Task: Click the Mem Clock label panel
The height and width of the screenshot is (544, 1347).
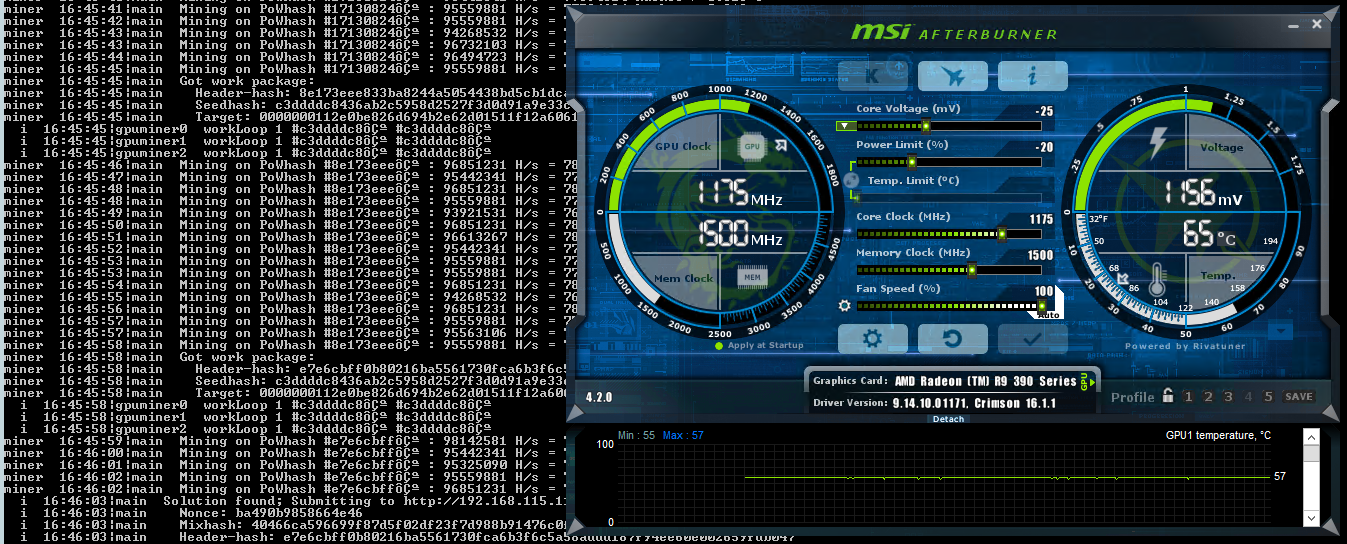Action: 683,278
